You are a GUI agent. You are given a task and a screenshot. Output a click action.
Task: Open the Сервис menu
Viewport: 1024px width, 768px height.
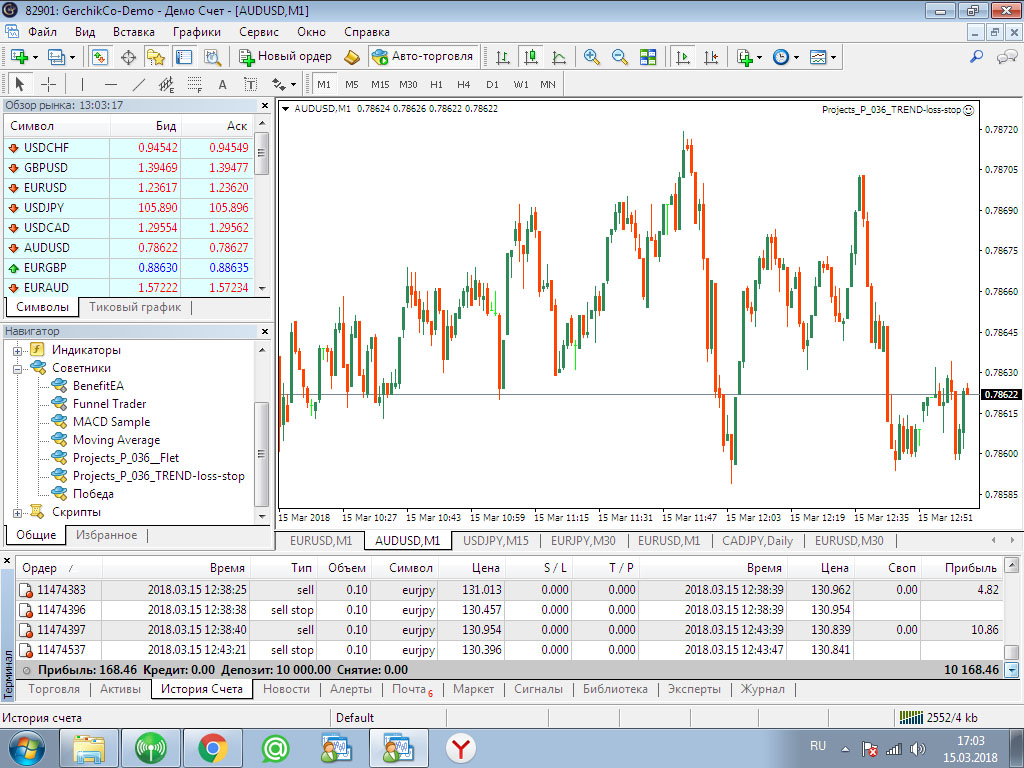(x=259, y=32)
